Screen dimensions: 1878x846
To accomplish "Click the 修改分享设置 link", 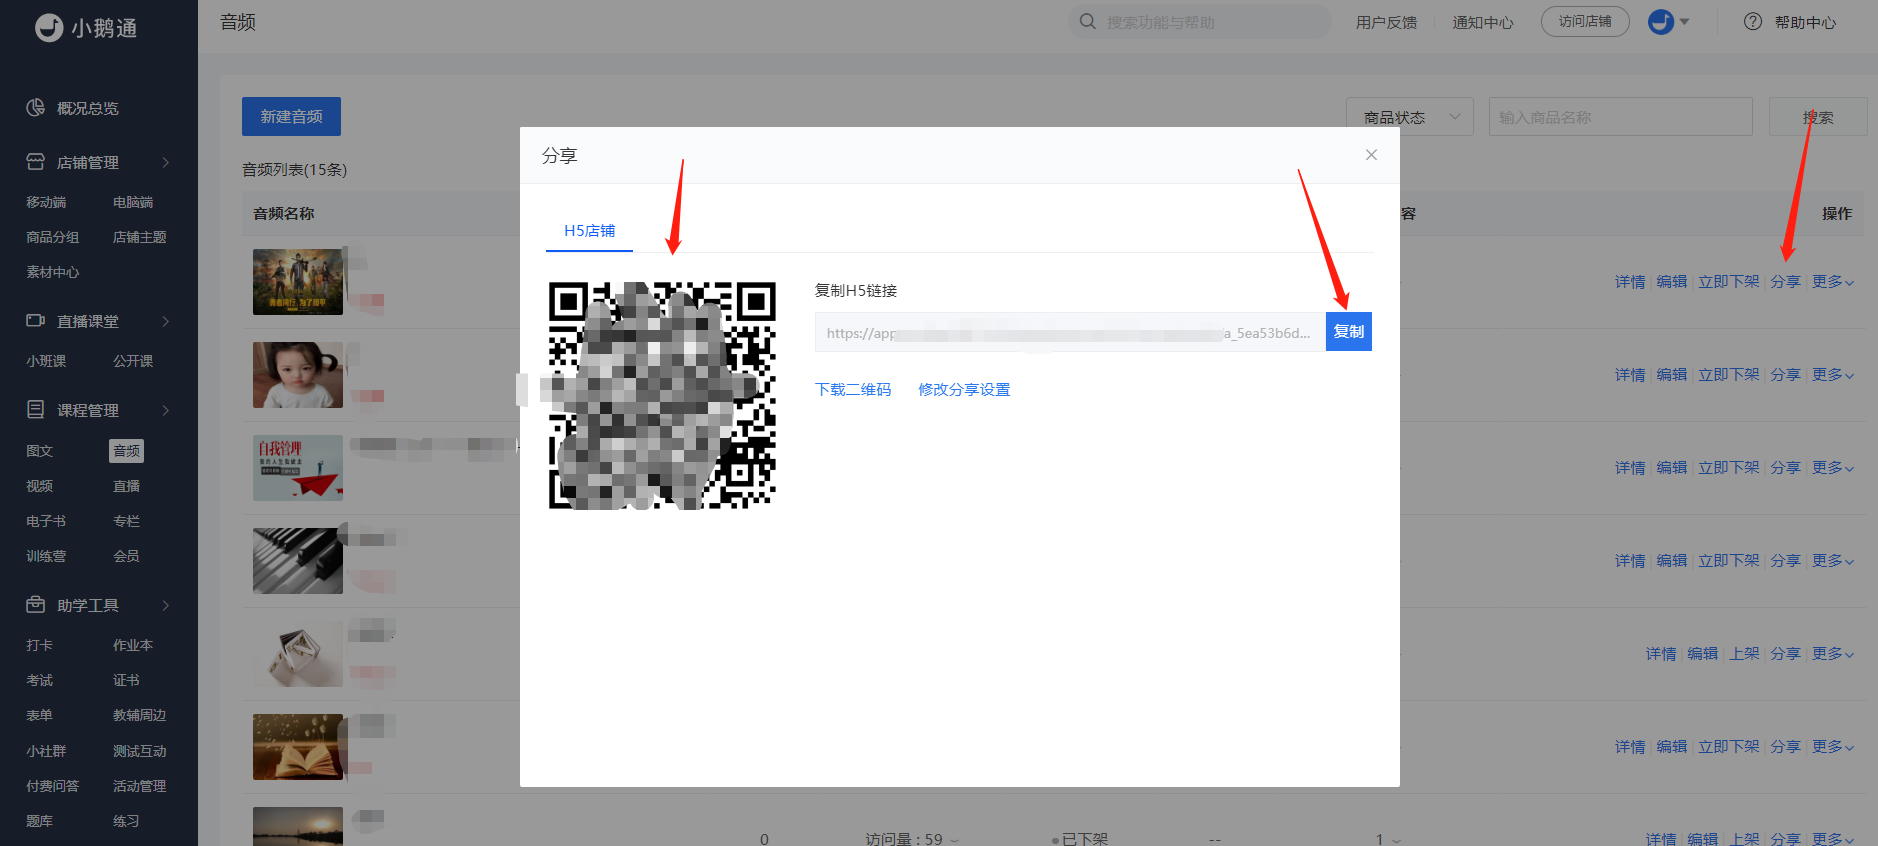I will pos(964,390).
